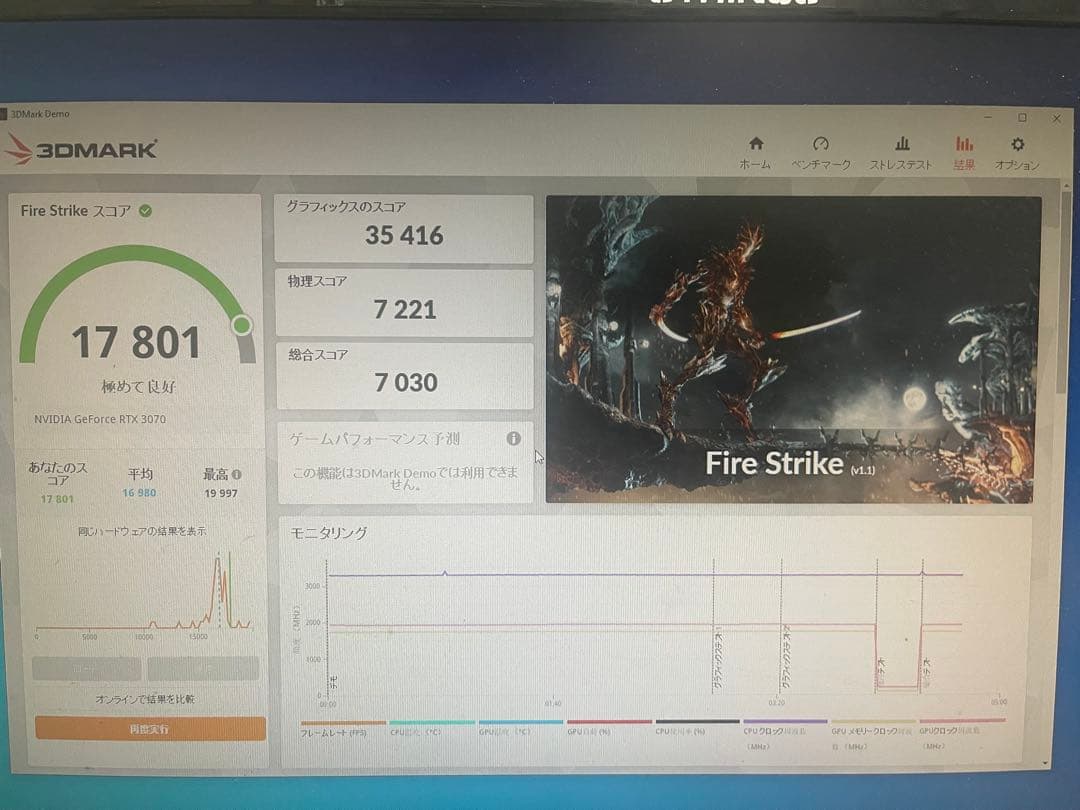The width and height of the screenshot is (1080, 810).
Task: Click the info icon beside 最高 score
Action: (236, 475)
